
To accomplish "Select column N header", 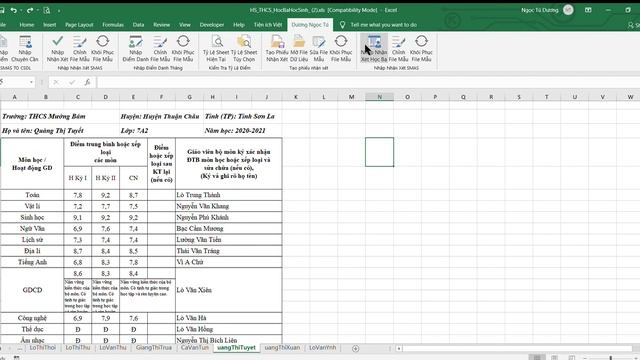I will 380,97.
